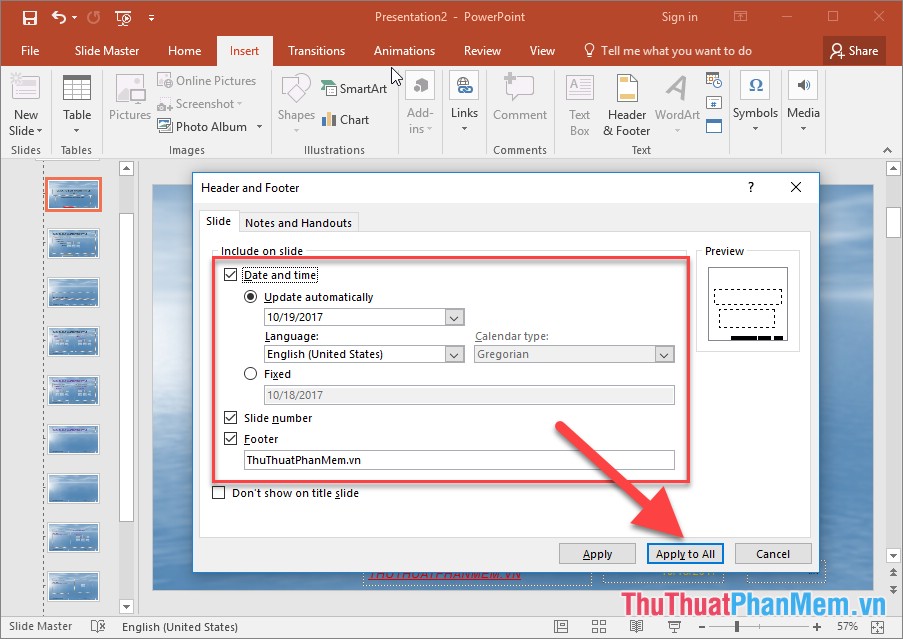The height and width of the screenshot is (639, 903).
Task: Open the Transitions ribbon tab
Action: tap(316, 50)
